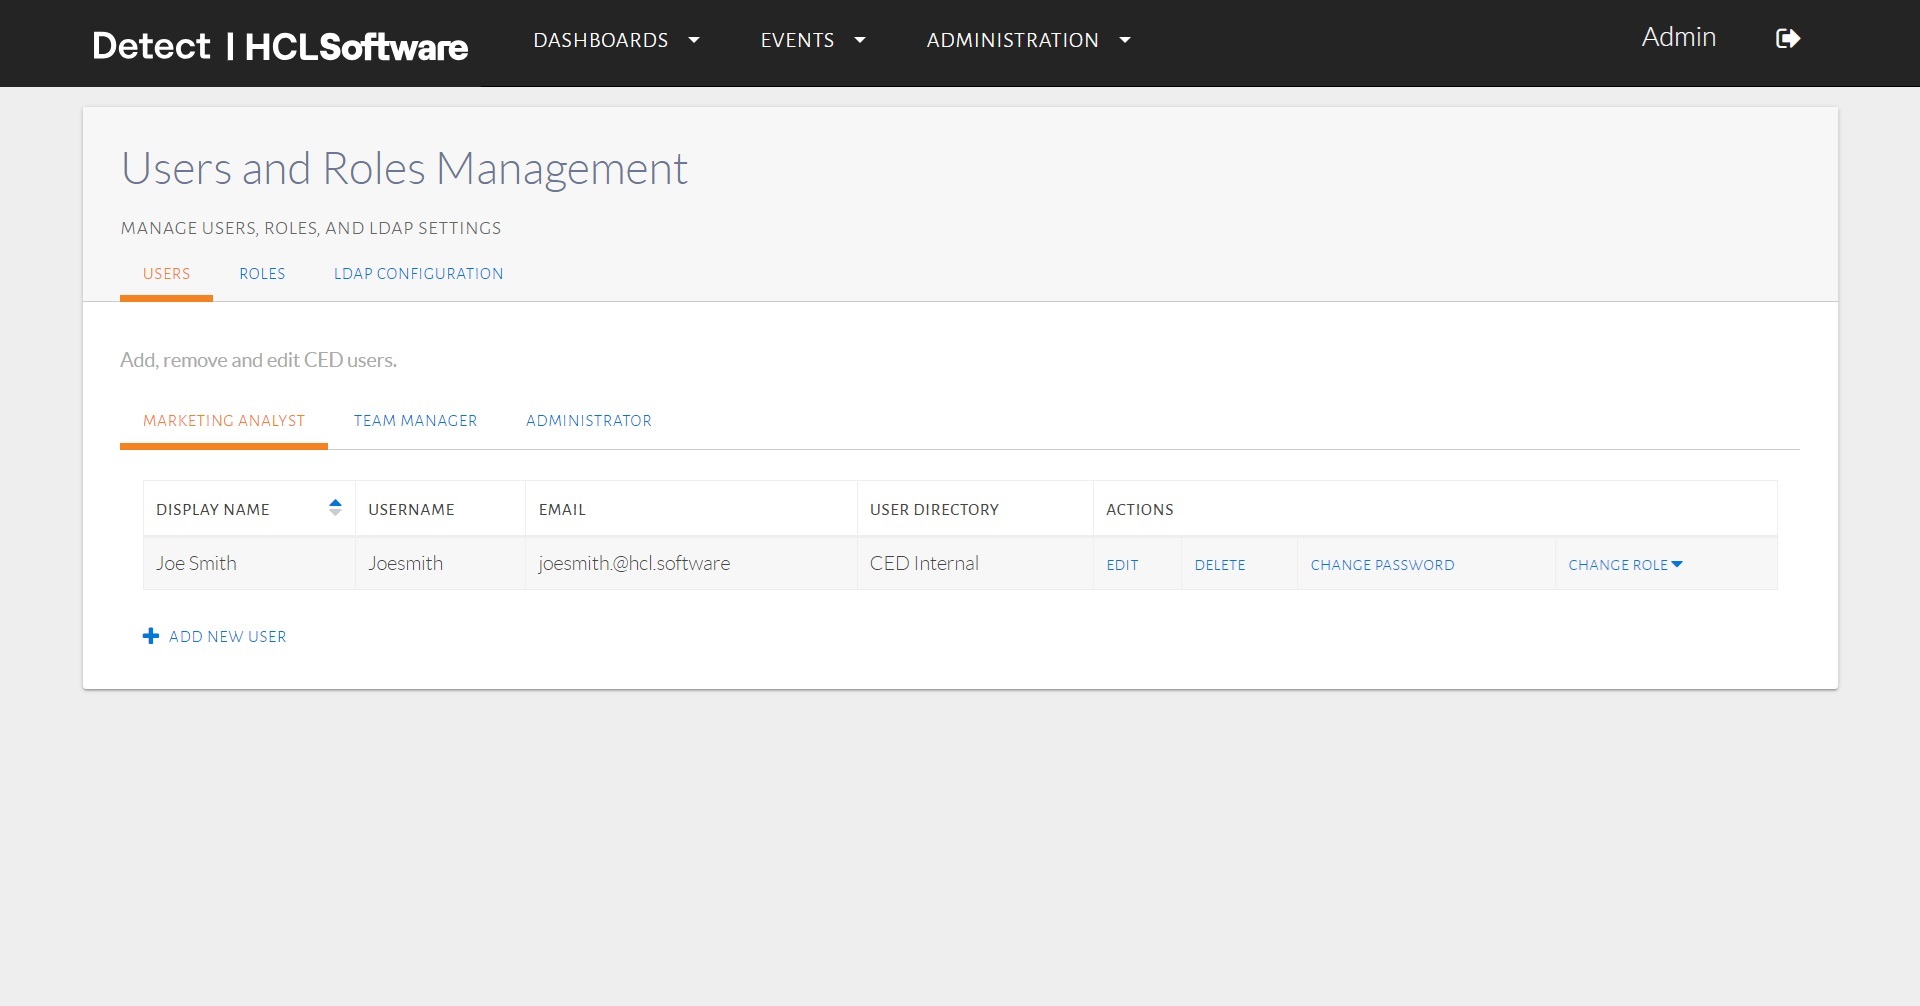Select the Marketing Analyst tab
1920x1006 pixels.
pos(224,421)
